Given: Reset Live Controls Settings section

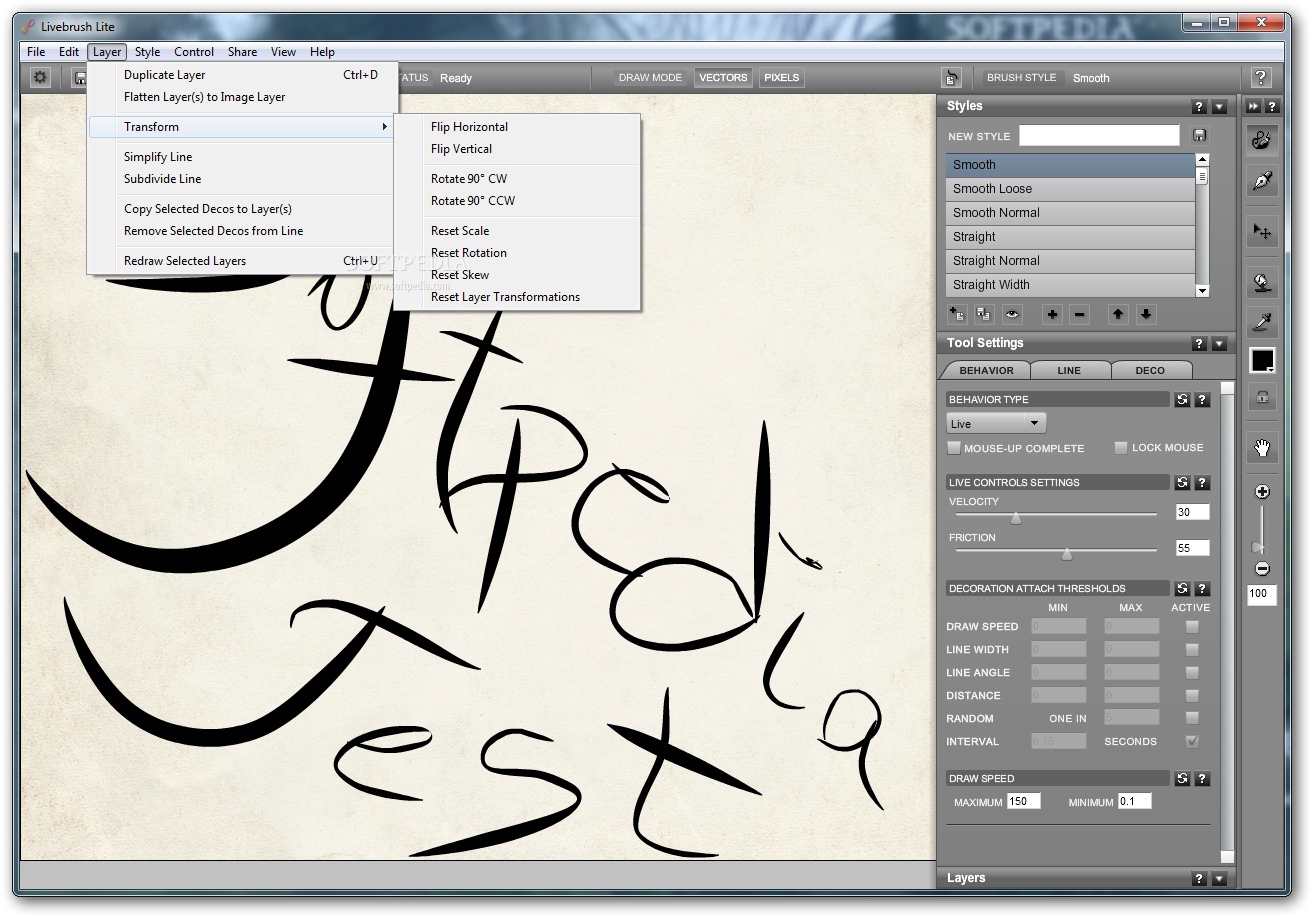Looking at the screenshot, I should click(x=1182, y=482).
